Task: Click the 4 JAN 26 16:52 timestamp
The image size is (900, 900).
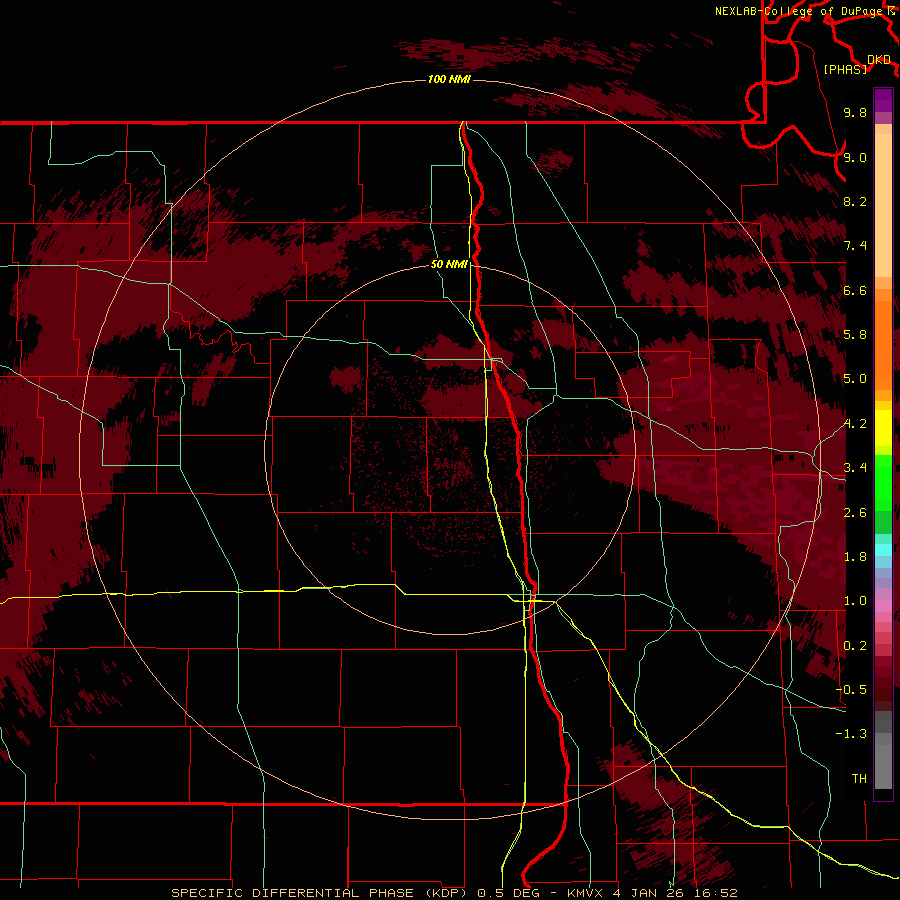Action: coord(675,893)
